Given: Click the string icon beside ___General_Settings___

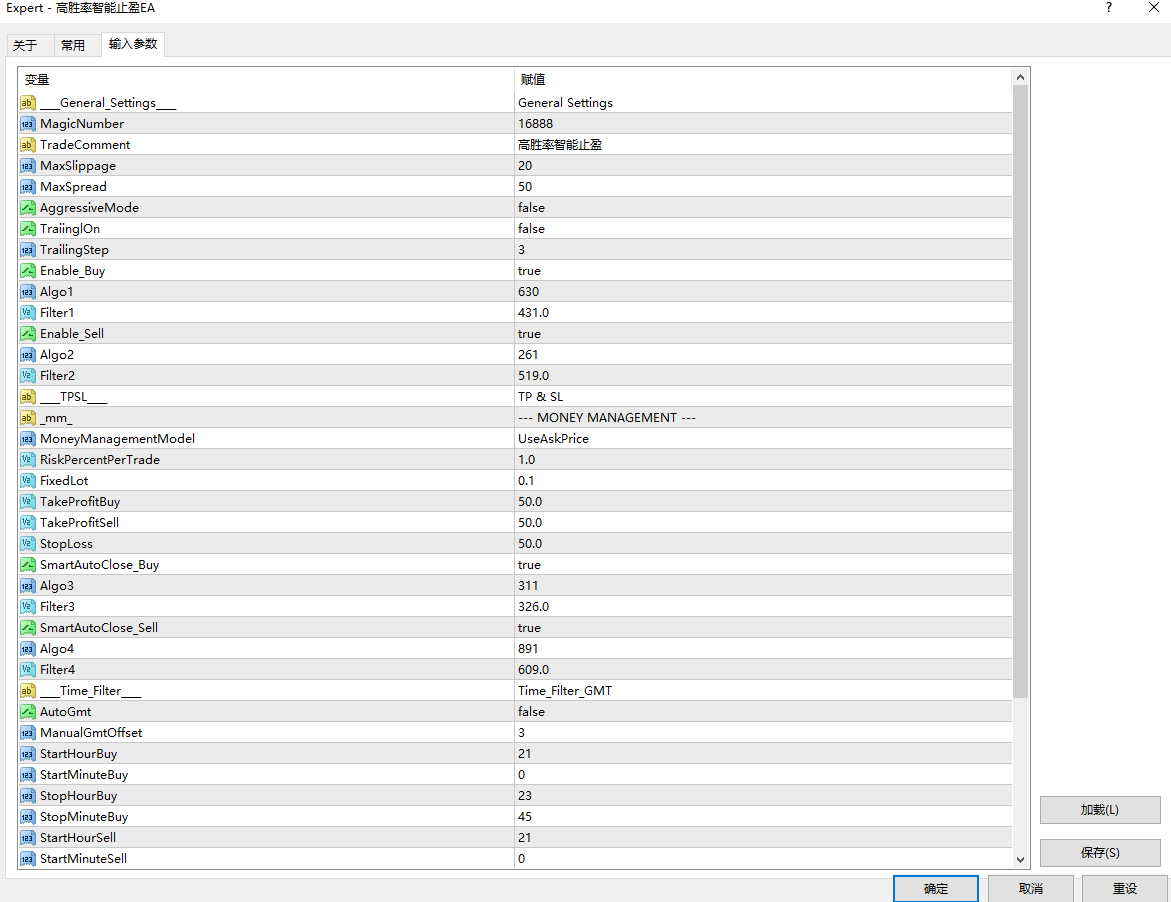Looking at the screenshot, I should 28,103.
